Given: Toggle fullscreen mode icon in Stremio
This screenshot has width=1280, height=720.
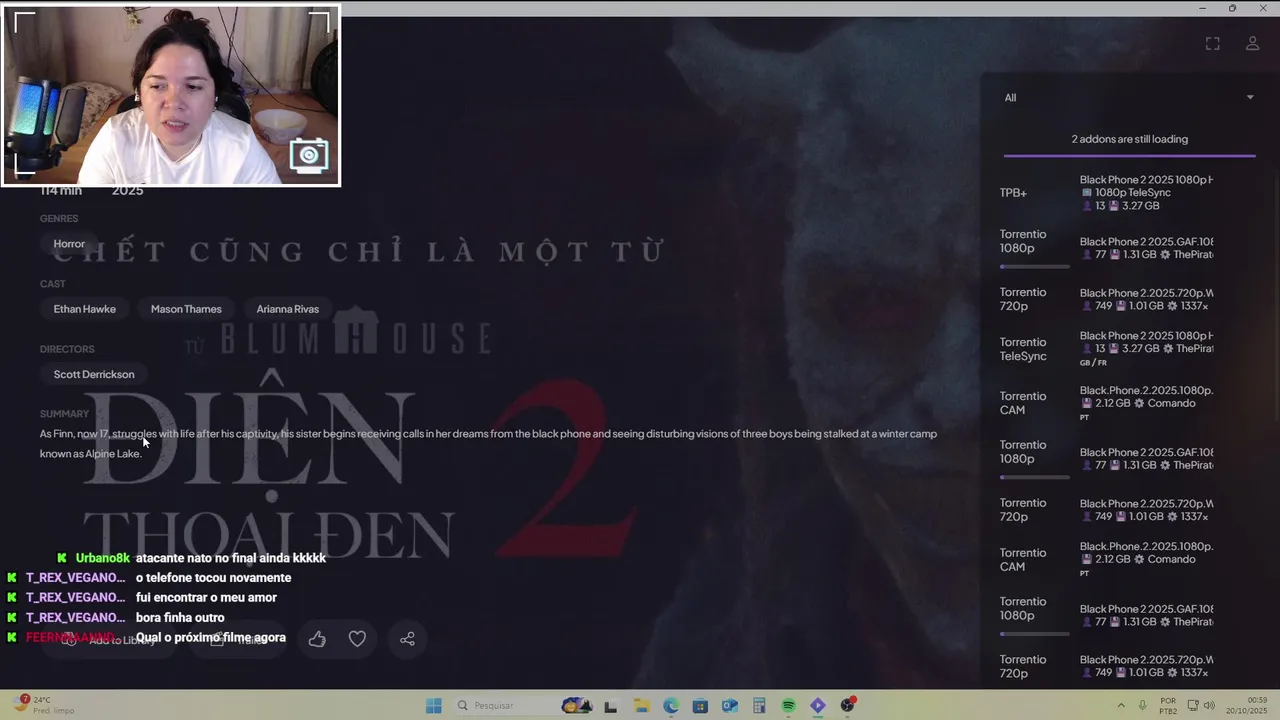Looking at the screenshot, I should tap(1212, 44).
